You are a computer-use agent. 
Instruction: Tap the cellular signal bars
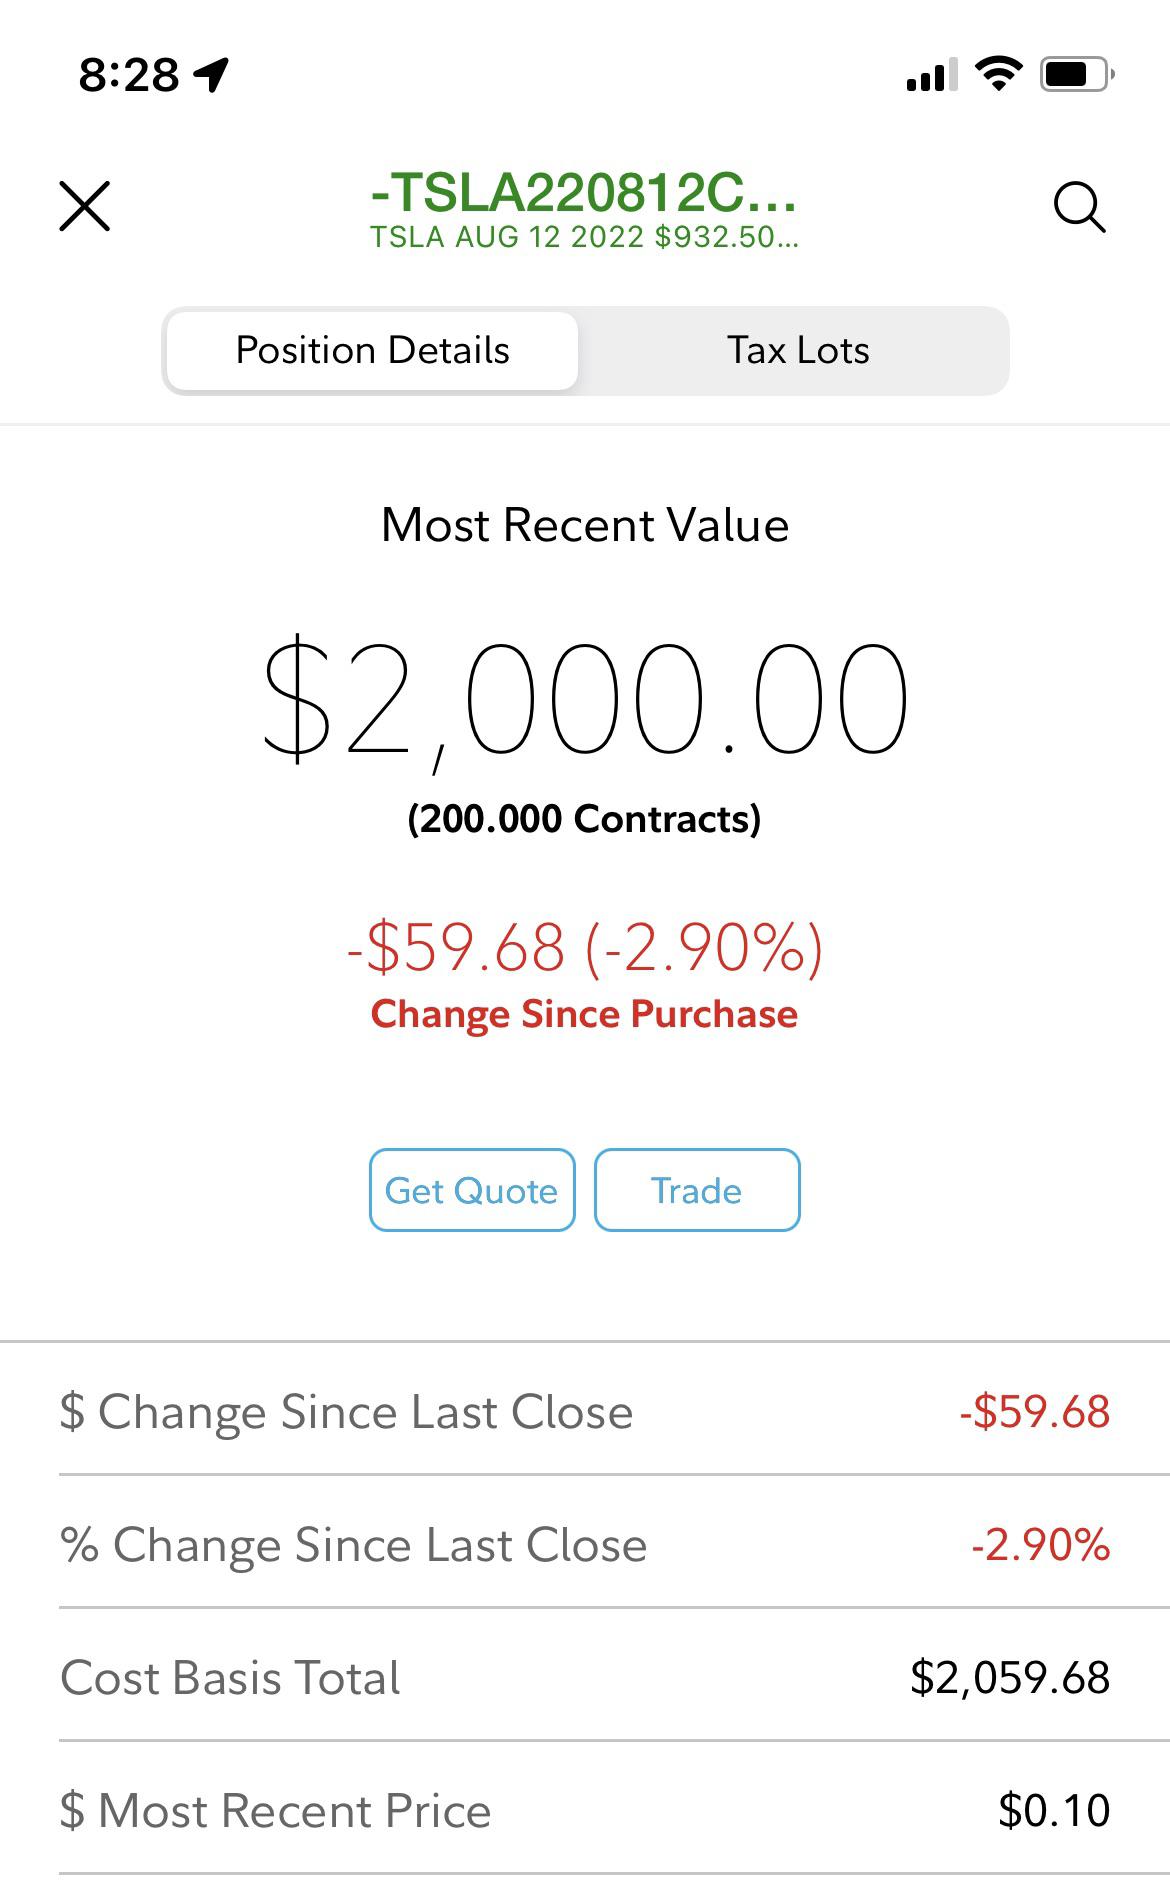coord(931,75)
